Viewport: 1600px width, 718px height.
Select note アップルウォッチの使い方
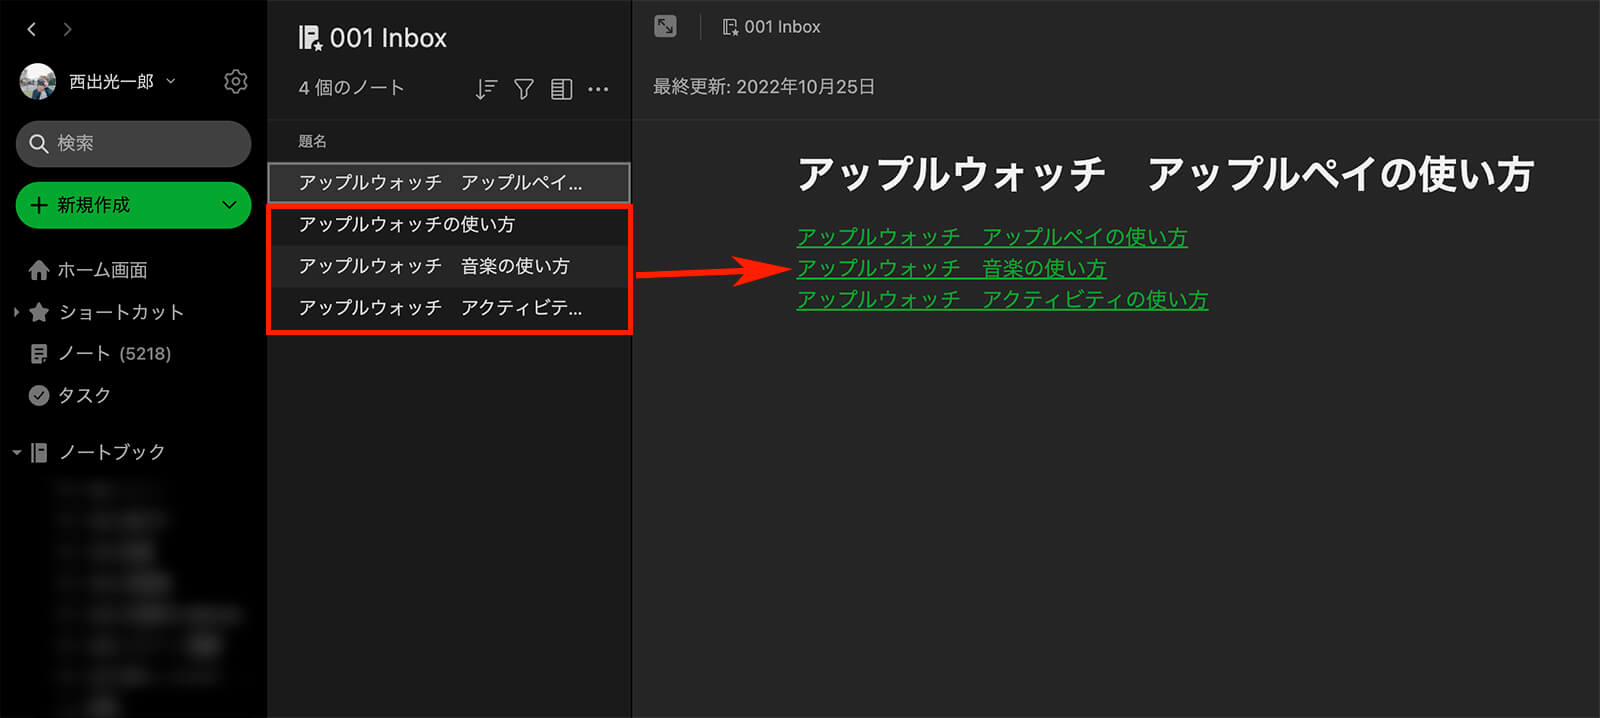coord(449,225)
